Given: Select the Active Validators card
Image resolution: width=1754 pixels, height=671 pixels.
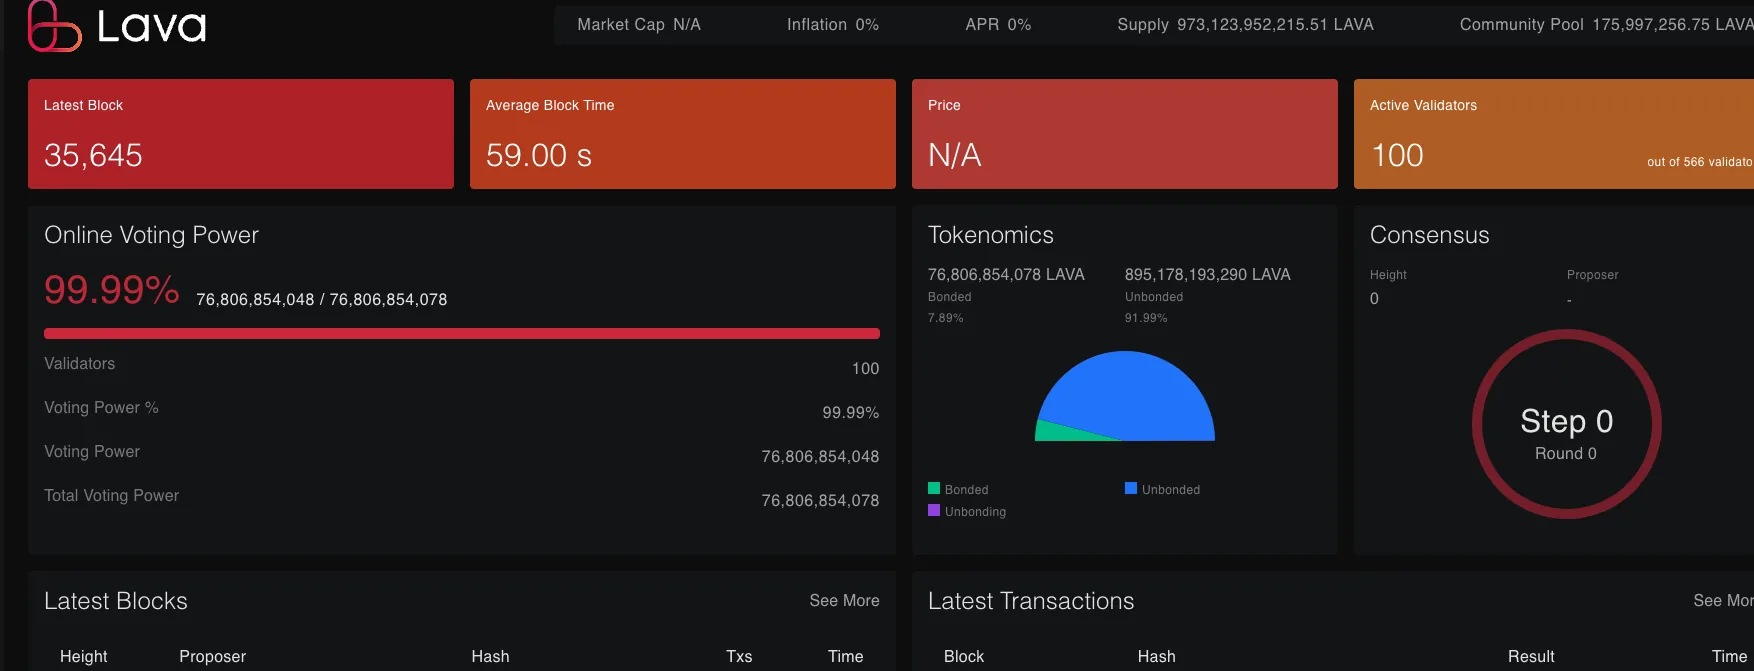Looking at the screenshot, I should (x=1554, y=134).
